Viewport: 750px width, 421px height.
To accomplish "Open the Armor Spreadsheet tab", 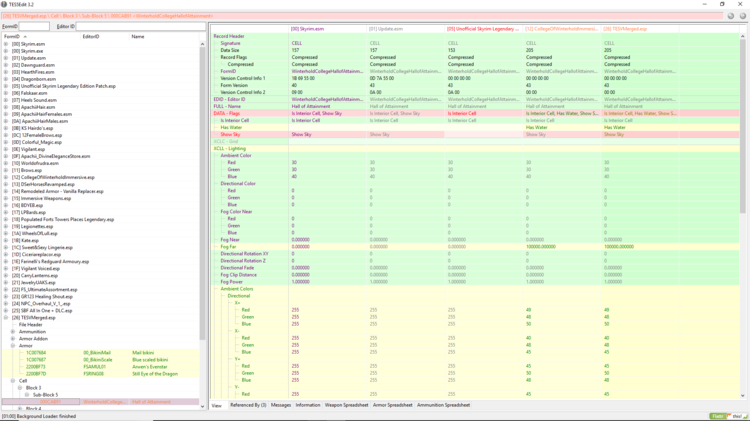I will (x=392, y=405).
